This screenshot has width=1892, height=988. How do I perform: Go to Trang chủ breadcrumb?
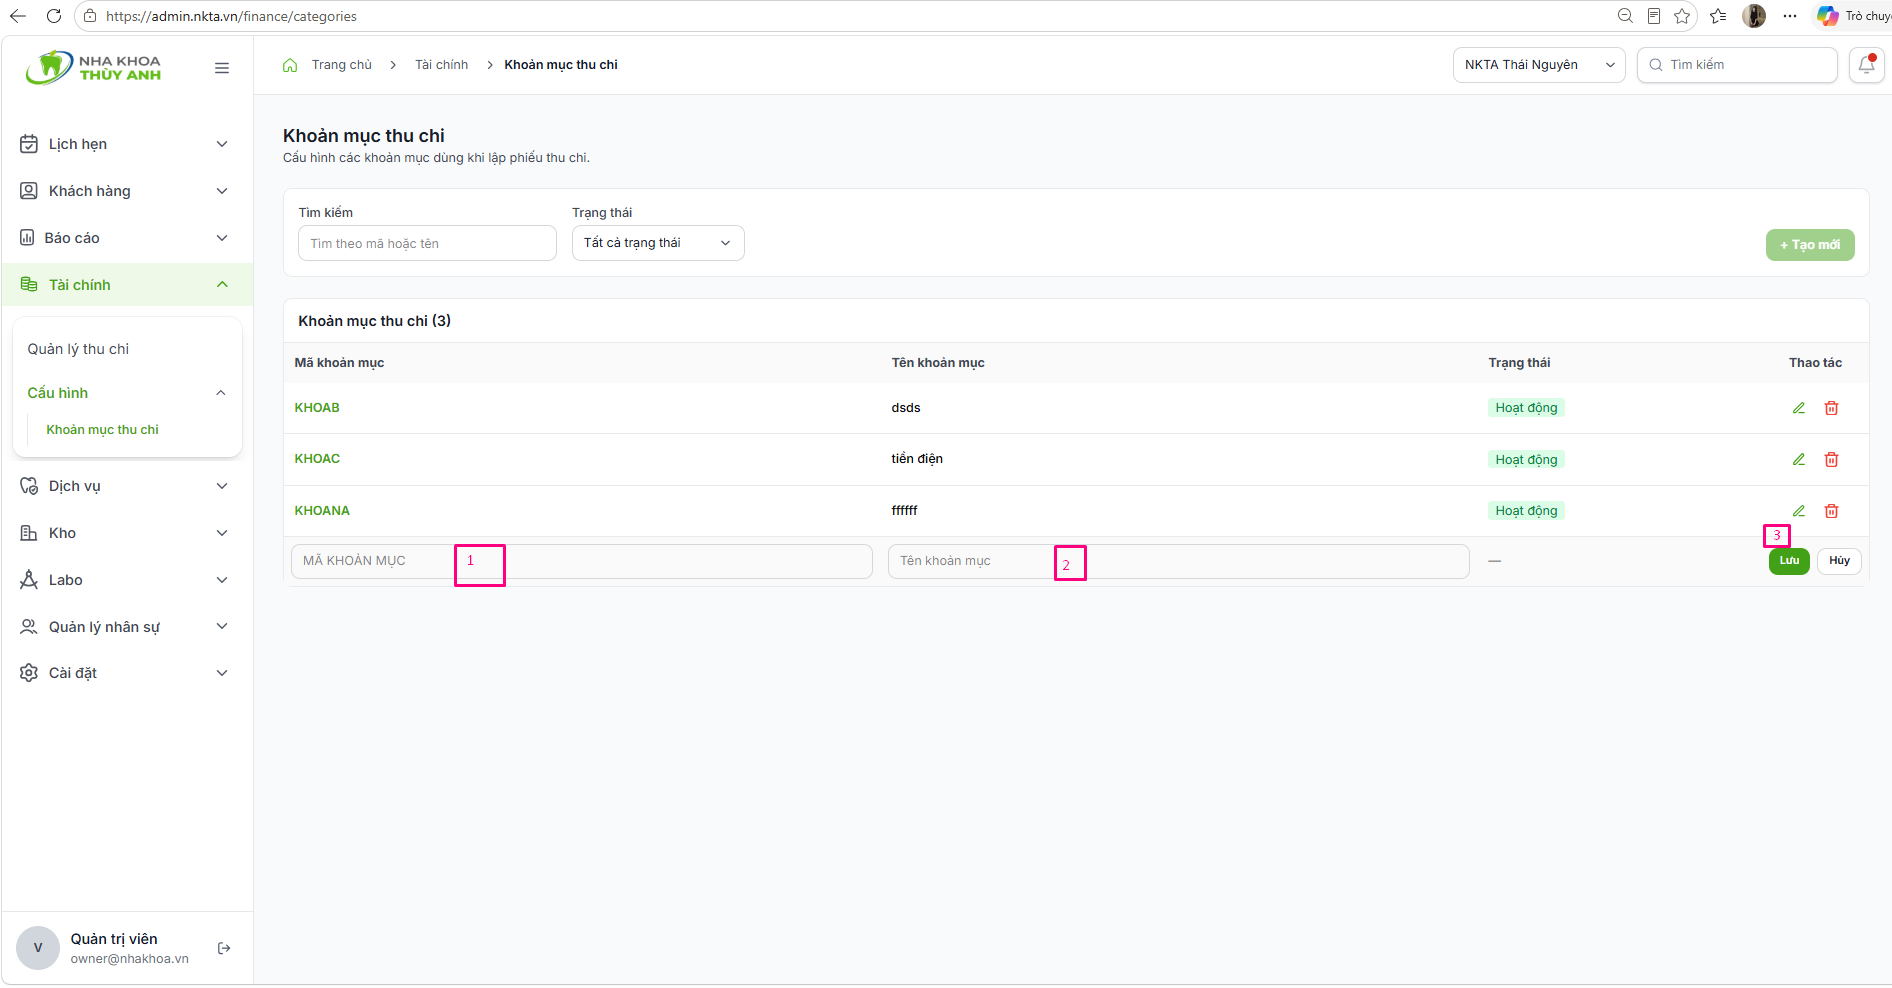pyautogui.click(x=341, y=65)
